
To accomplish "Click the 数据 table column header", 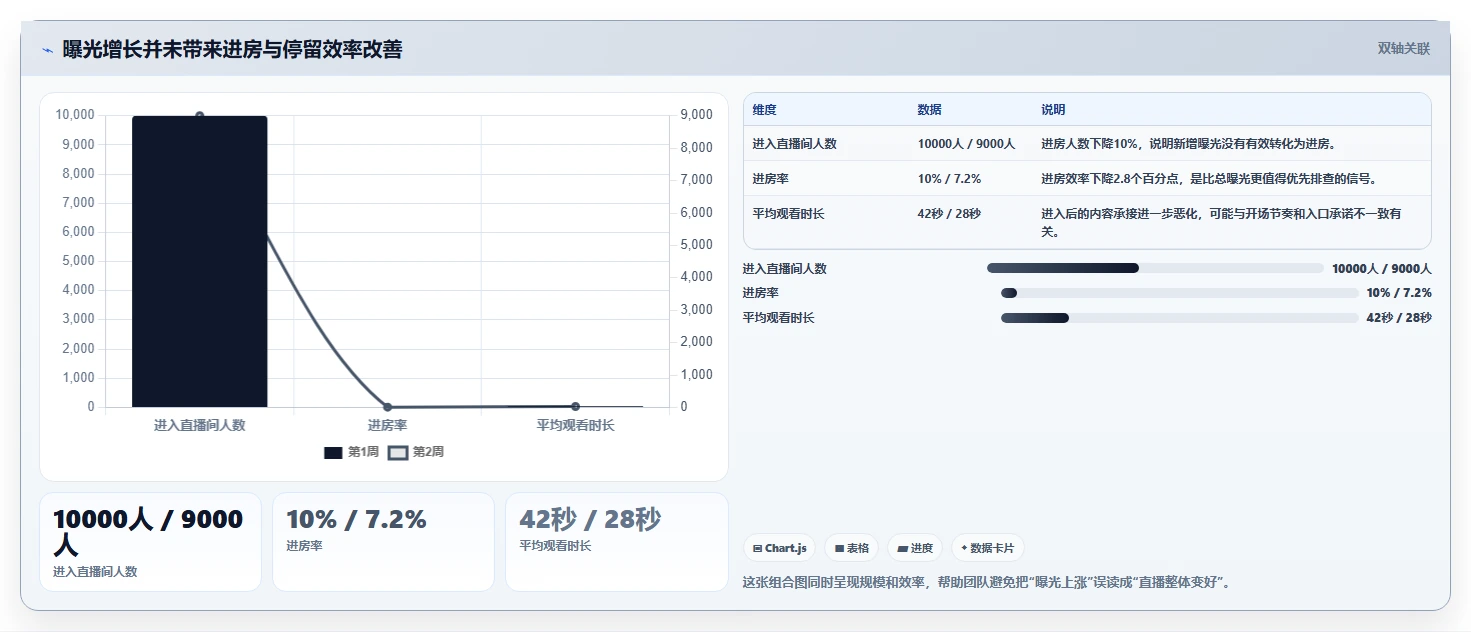I will click(x=929, y=110).
